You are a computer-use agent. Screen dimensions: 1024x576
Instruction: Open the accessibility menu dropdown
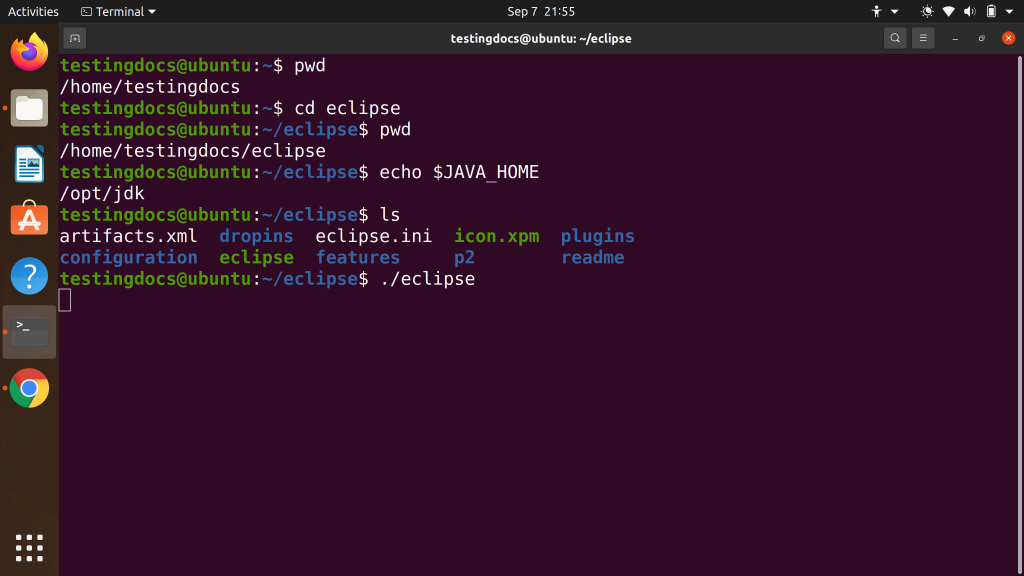click(878, 11)
